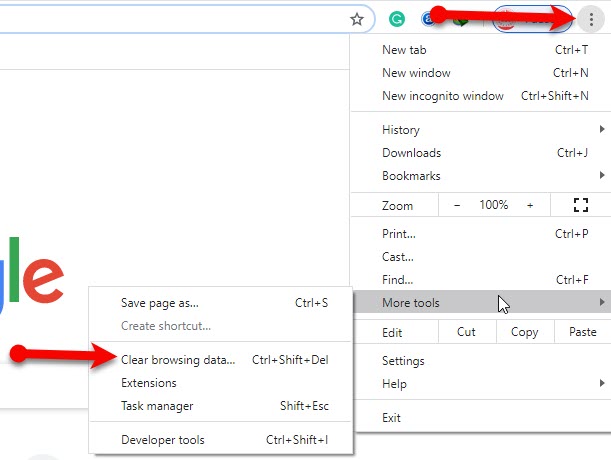Image resolution: width=611 pixels, height=460 pixels.
Task: Open Extensions from More tools submenu
Action: coord(149,383)
